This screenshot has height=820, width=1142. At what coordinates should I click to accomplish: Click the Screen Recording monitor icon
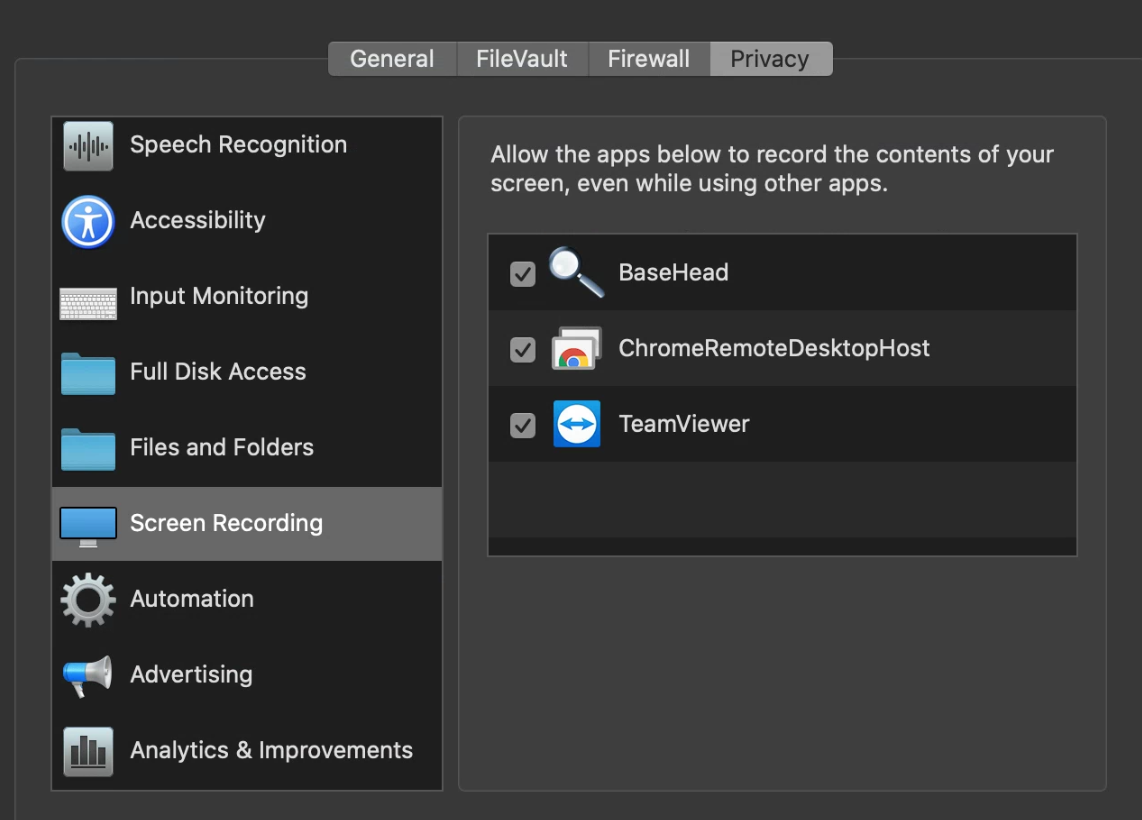pyautogui.click(x=88, y=527)
